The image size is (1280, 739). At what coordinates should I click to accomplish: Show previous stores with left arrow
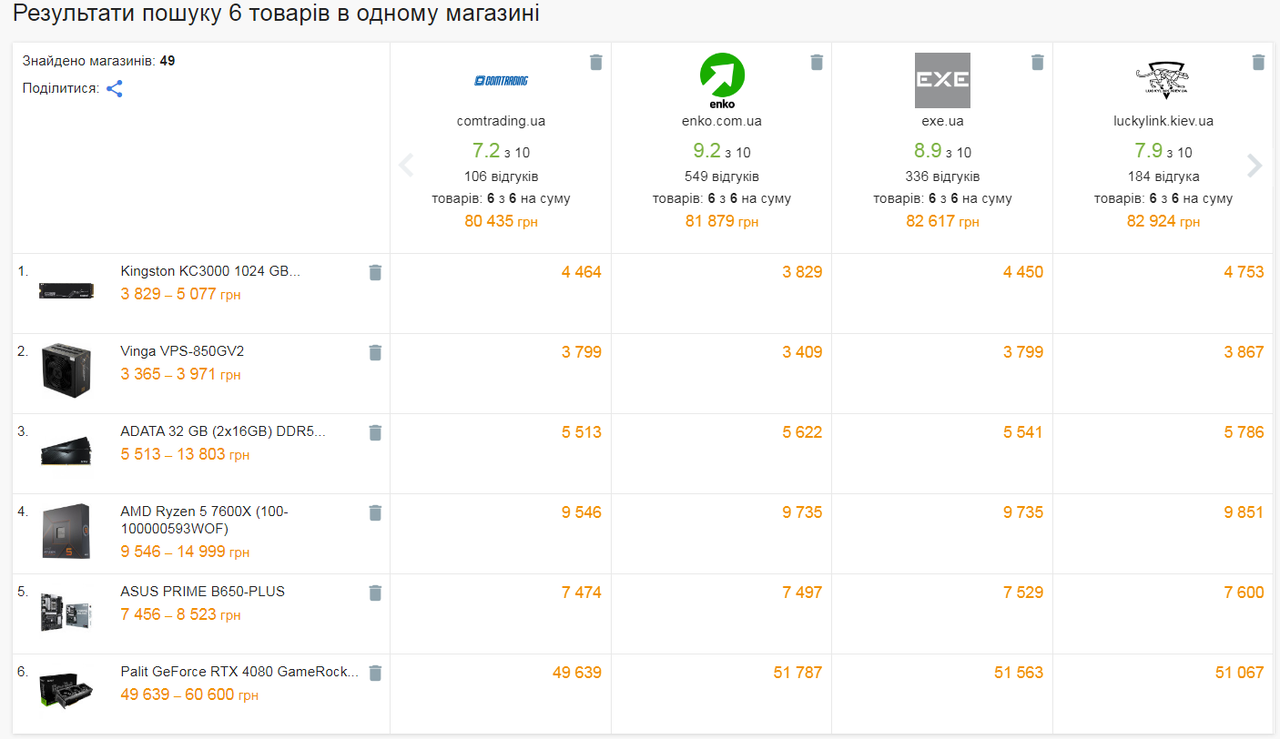(406, 165)
